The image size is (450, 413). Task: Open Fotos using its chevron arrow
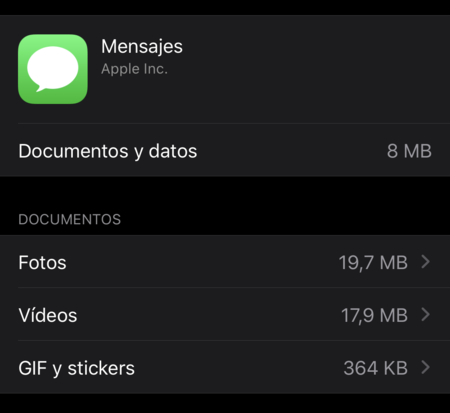(425, 262)
